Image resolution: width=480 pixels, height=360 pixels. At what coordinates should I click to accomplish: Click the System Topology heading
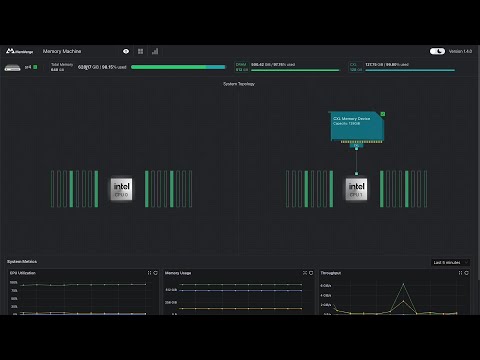point(239,84)
